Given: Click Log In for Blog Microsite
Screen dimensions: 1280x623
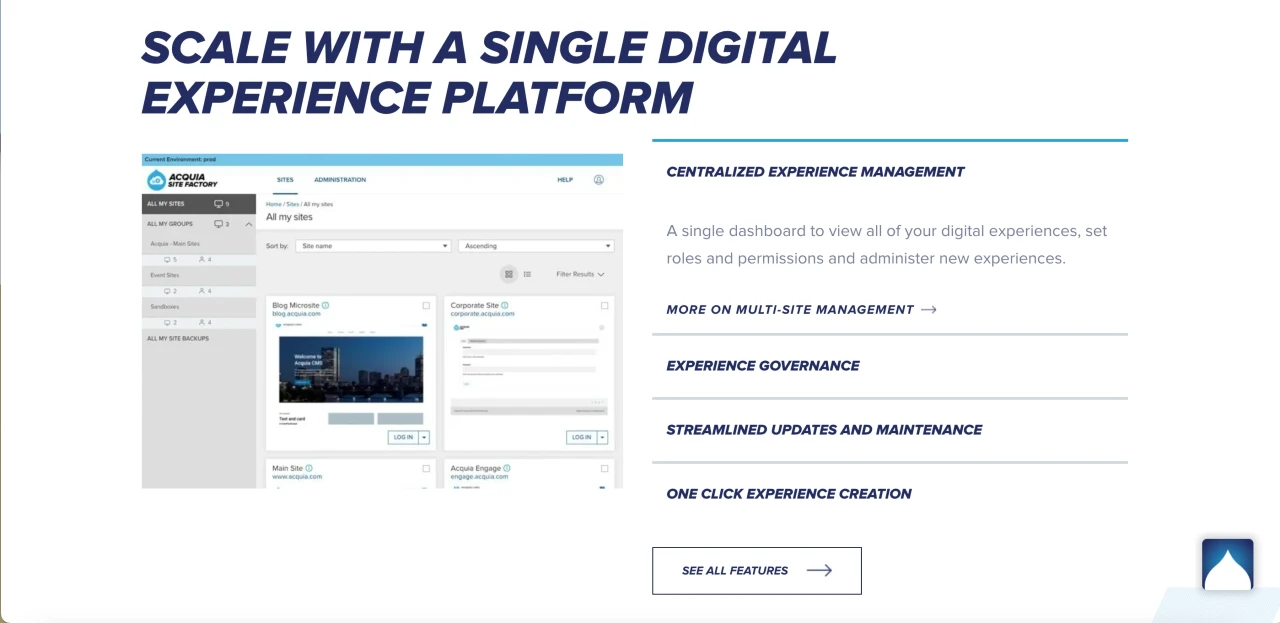Looking at the screenshot, I should pos(403,437).
